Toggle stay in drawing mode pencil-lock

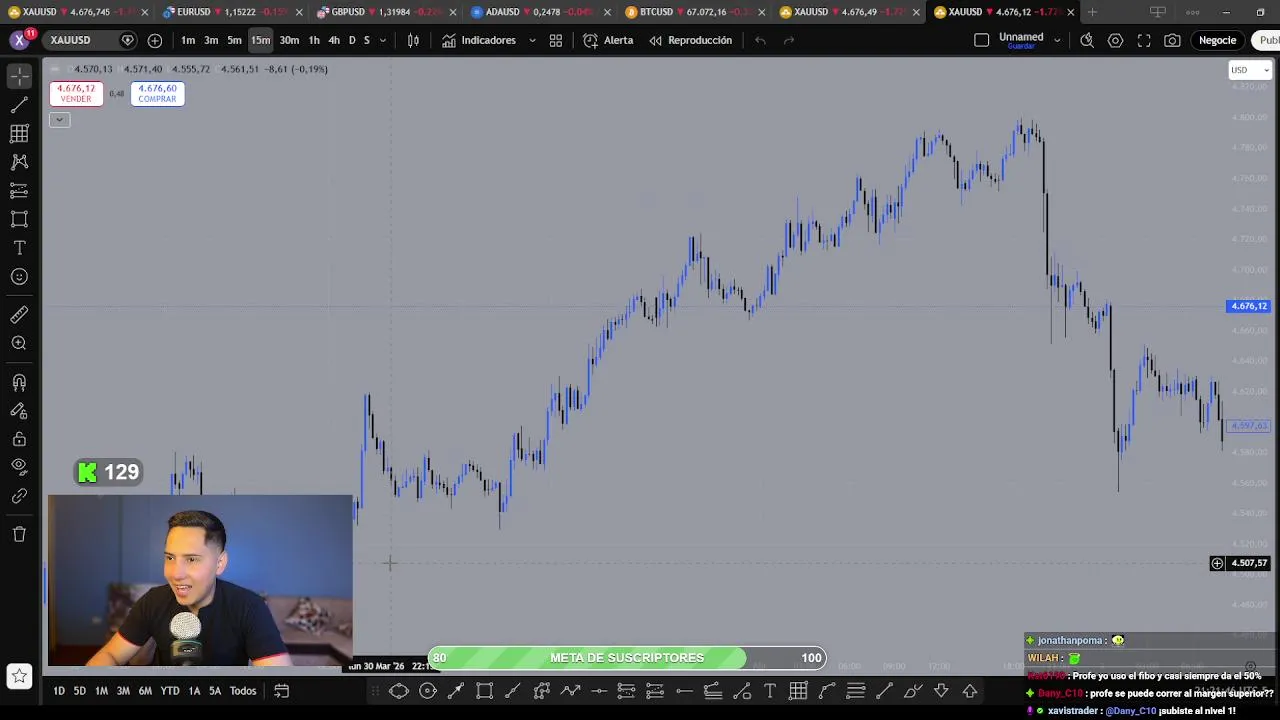[x=19, y=411]
